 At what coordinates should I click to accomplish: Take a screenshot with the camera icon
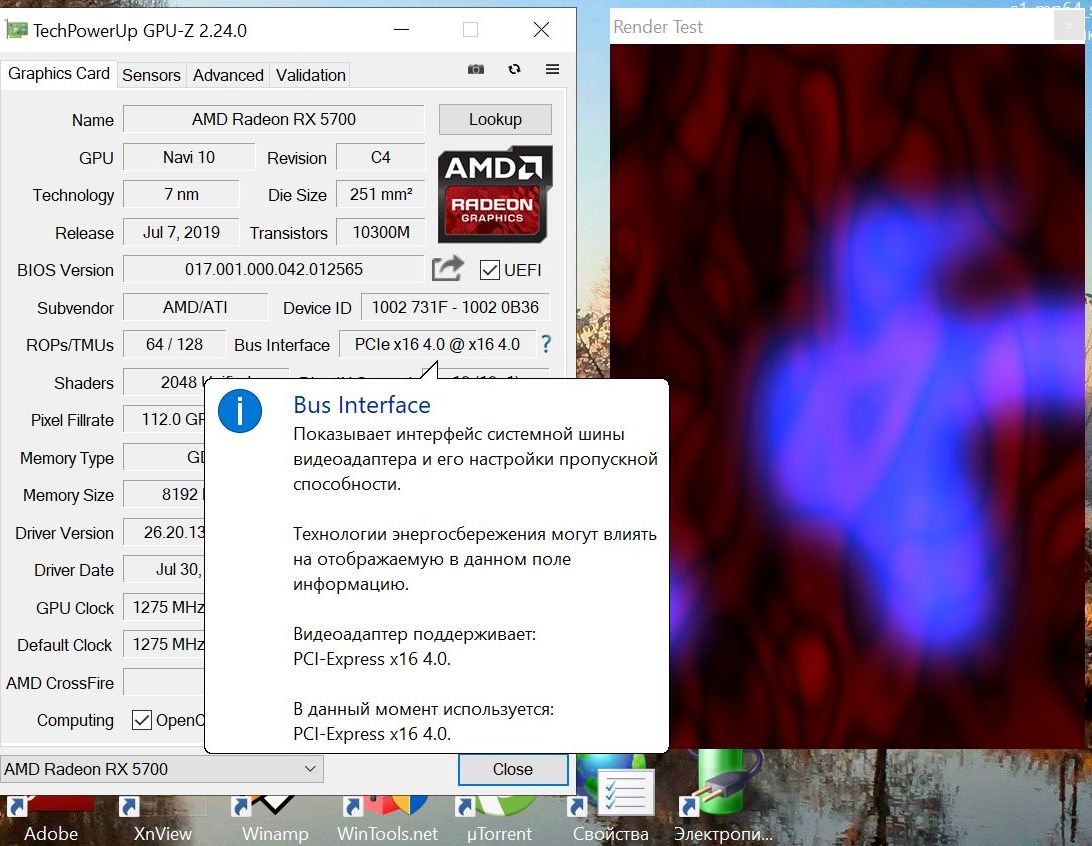(476, 69)
